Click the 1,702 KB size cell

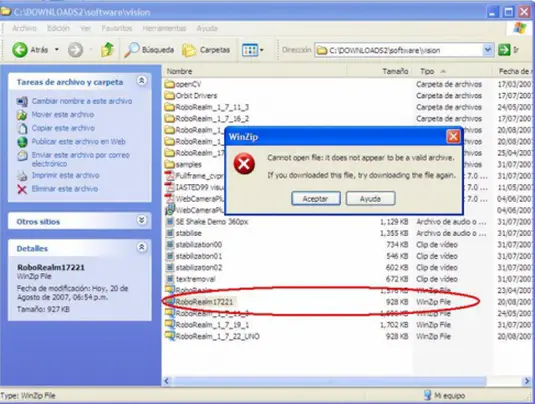[394, 325]
